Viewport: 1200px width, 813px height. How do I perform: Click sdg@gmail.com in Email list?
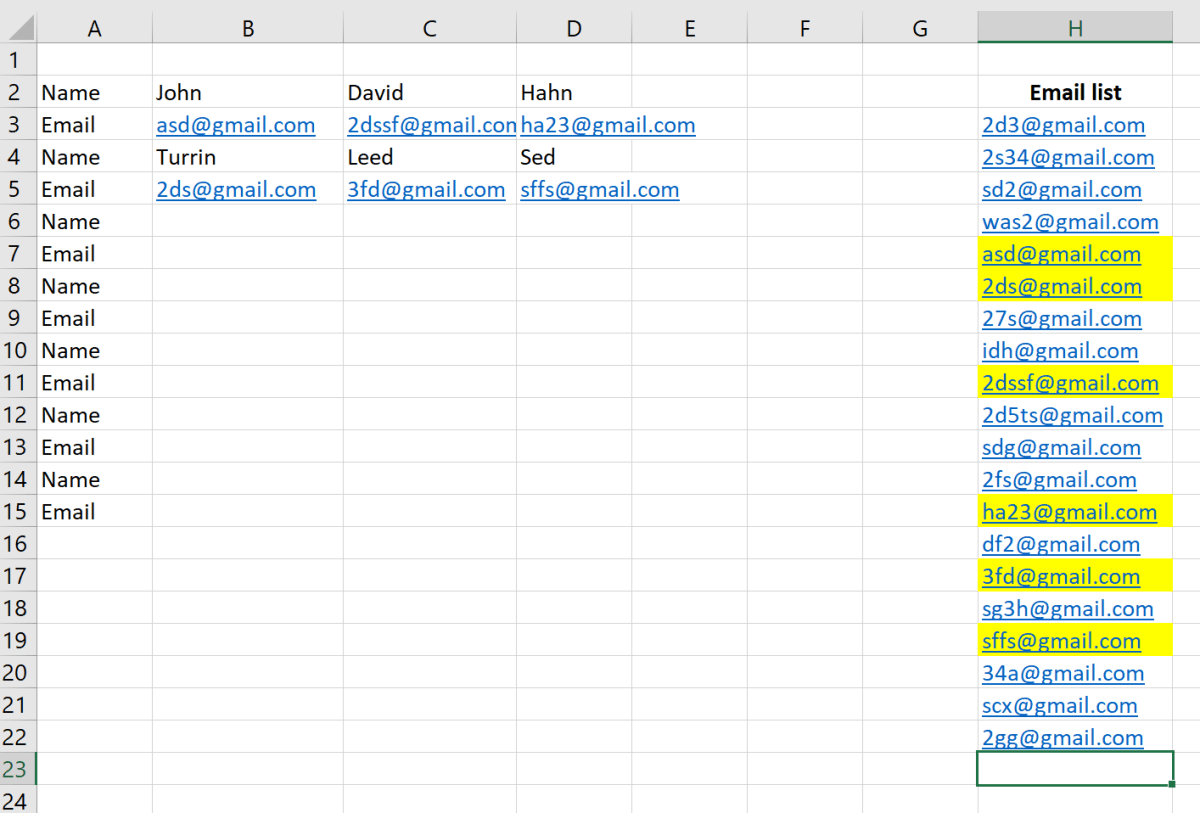coord(1062,447)
